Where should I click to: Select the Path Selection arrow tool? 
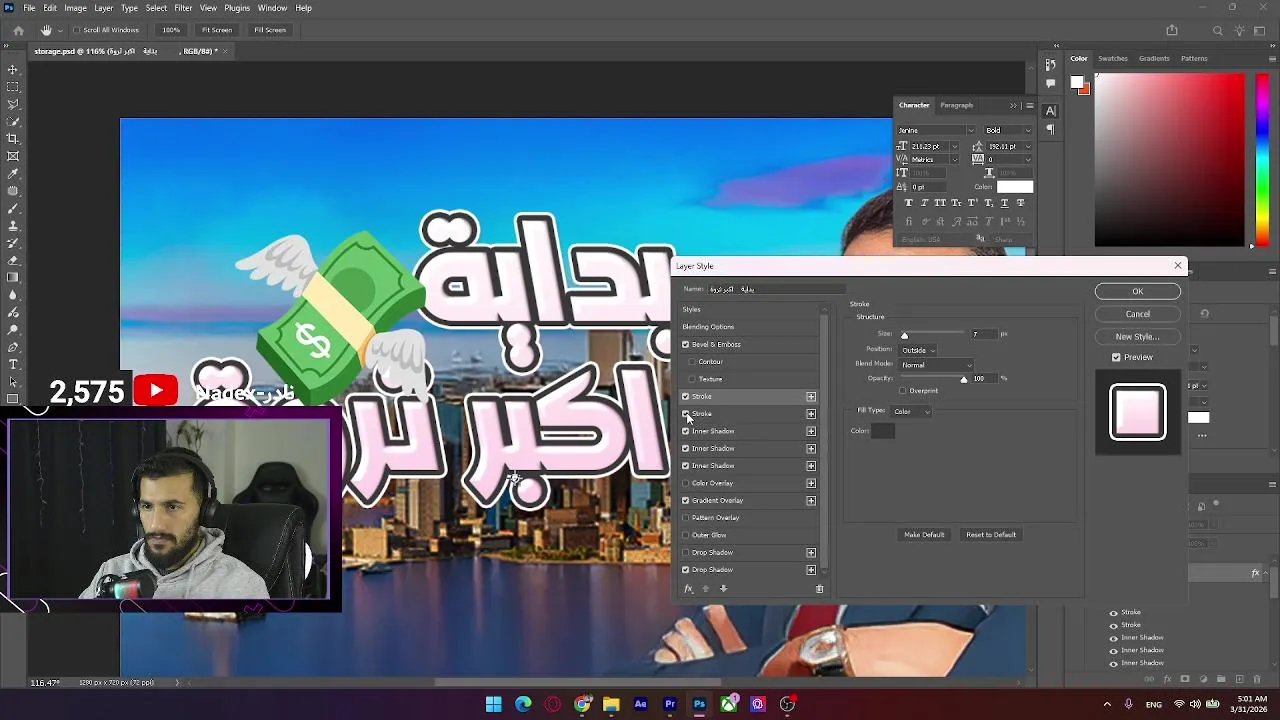(x=13, y=381)
